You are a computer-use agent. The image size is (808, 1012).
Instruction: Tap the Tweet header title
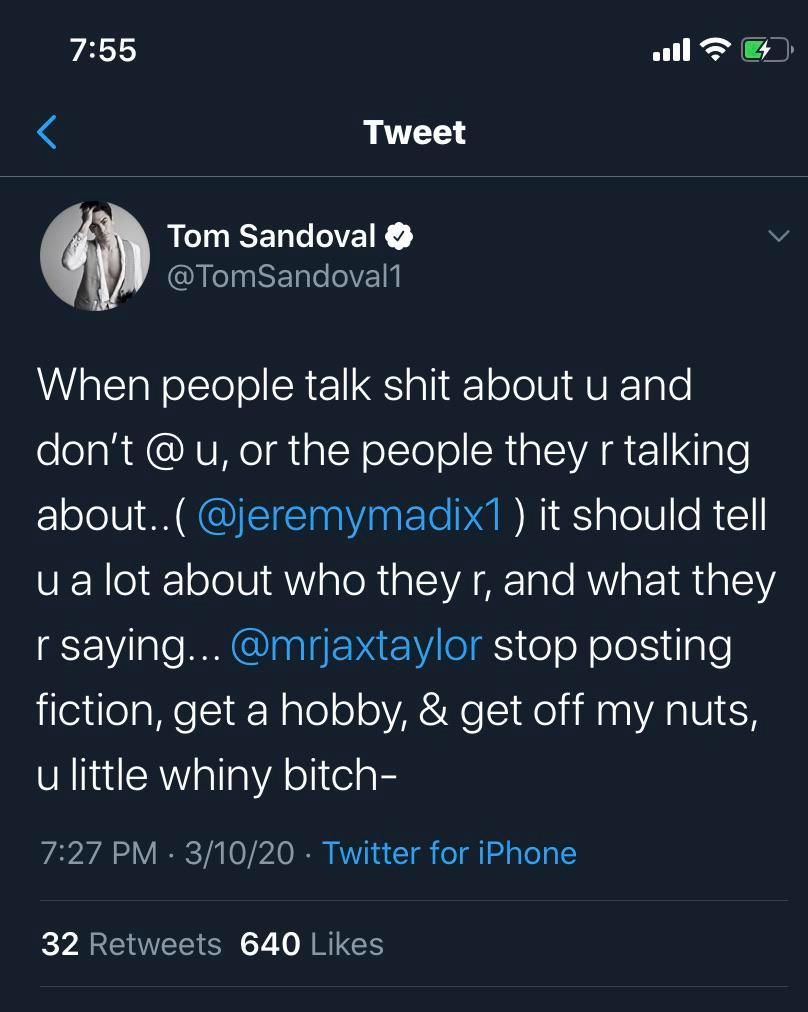(x=414, y=132)
